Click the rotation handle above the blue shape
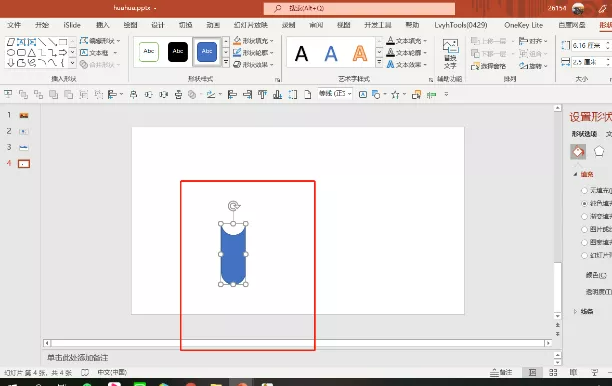This screenshot has height=386, width=612. click(233, 206)
